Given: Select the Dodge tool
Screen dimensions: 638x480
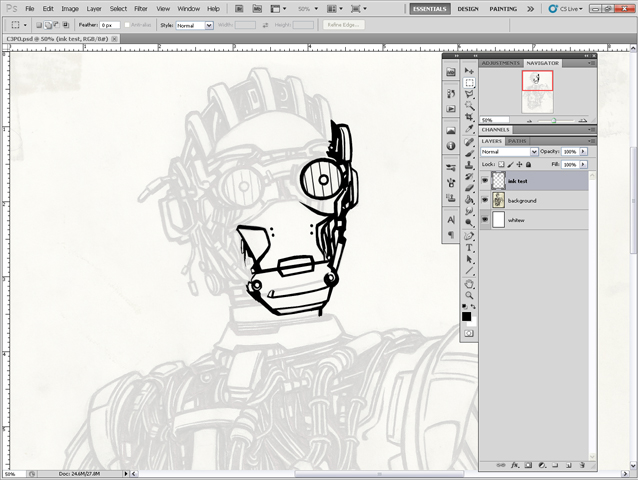Looking at the screenshot, I should click(x=469, y=223).
